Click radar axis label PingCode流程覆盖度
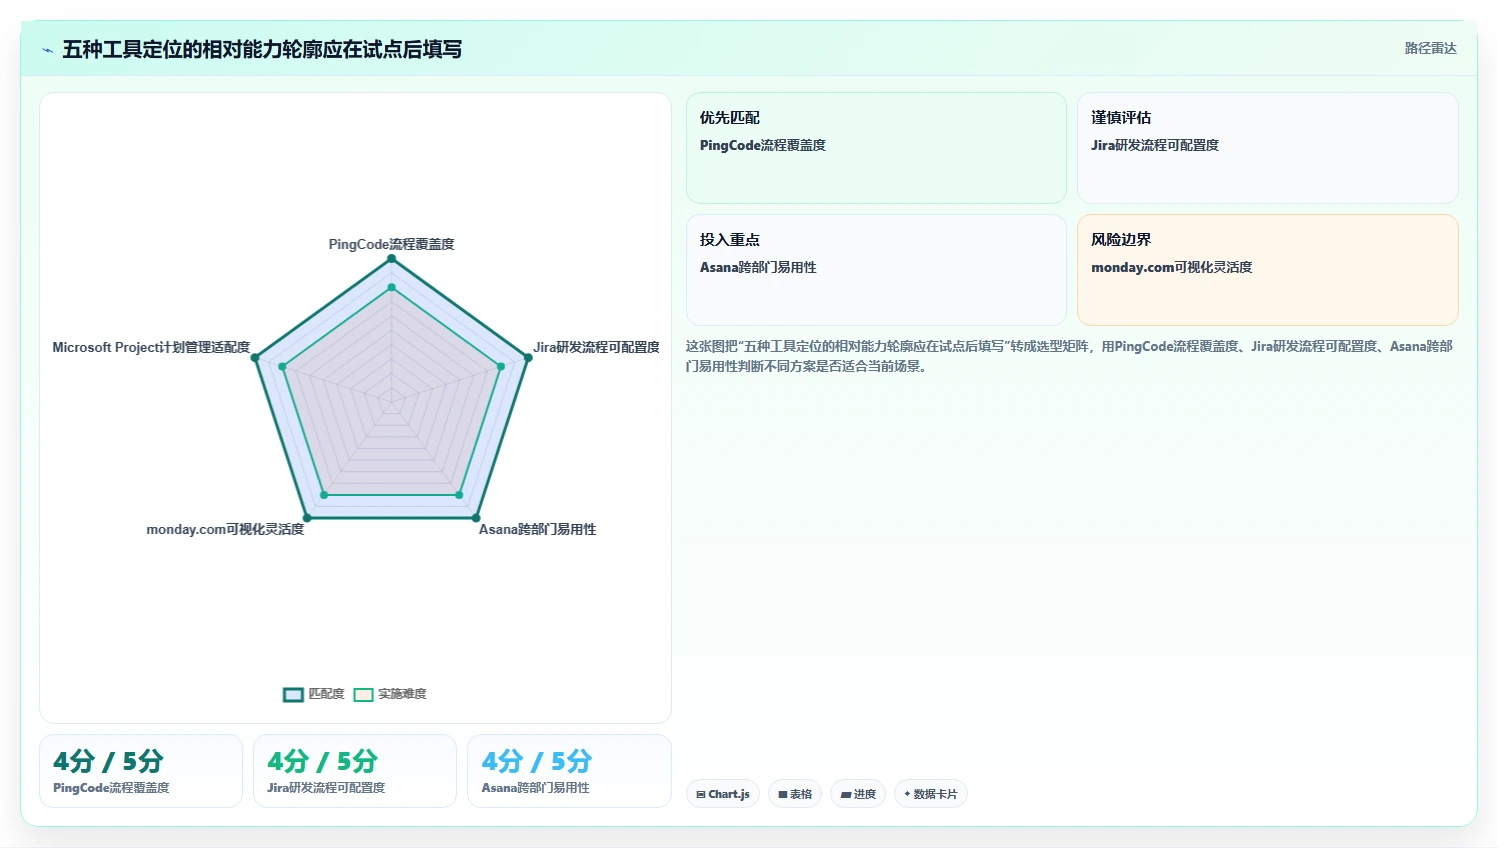The height and width of the screenshot is (848, 1498). (x=392, y=244)
